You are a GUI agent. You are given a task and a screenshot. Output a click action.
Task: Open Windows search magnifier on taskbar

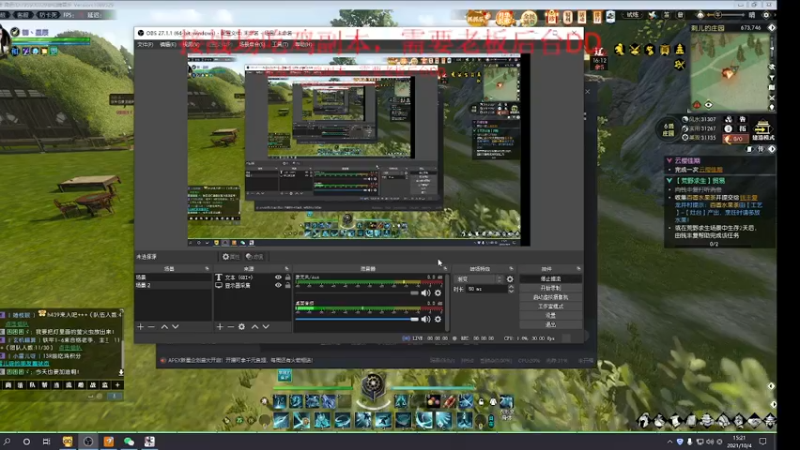(x=7, y=442)
